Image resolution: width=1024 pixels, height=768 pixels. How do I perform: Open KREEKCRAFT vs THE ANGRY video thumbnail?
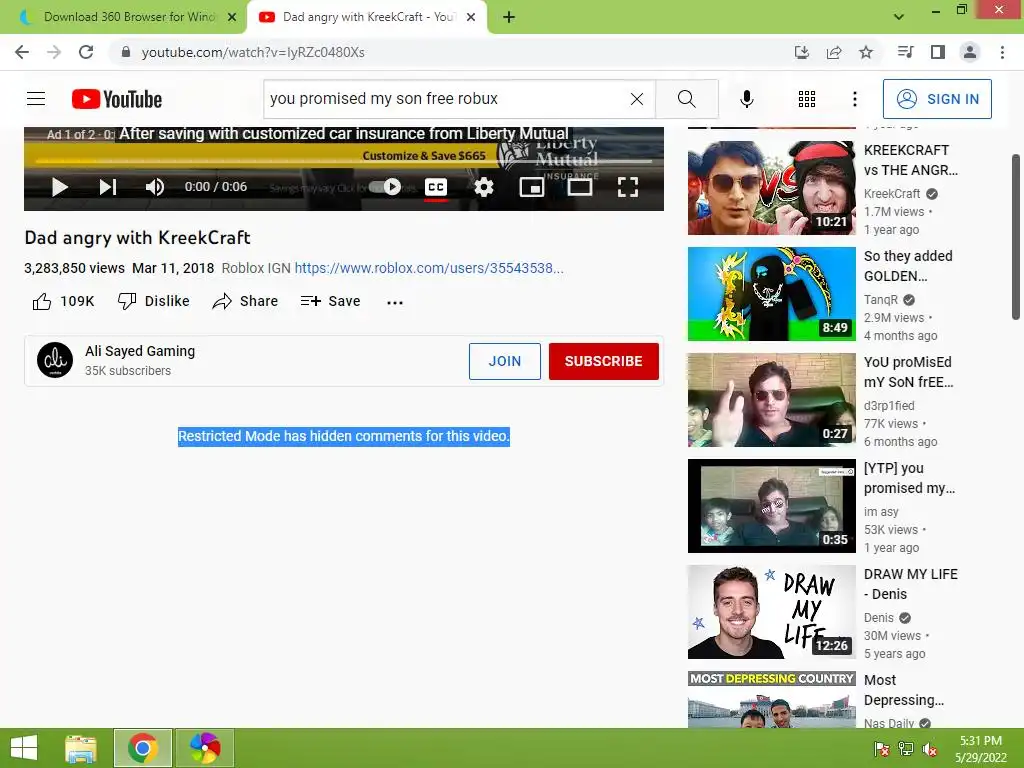[771, 187]
